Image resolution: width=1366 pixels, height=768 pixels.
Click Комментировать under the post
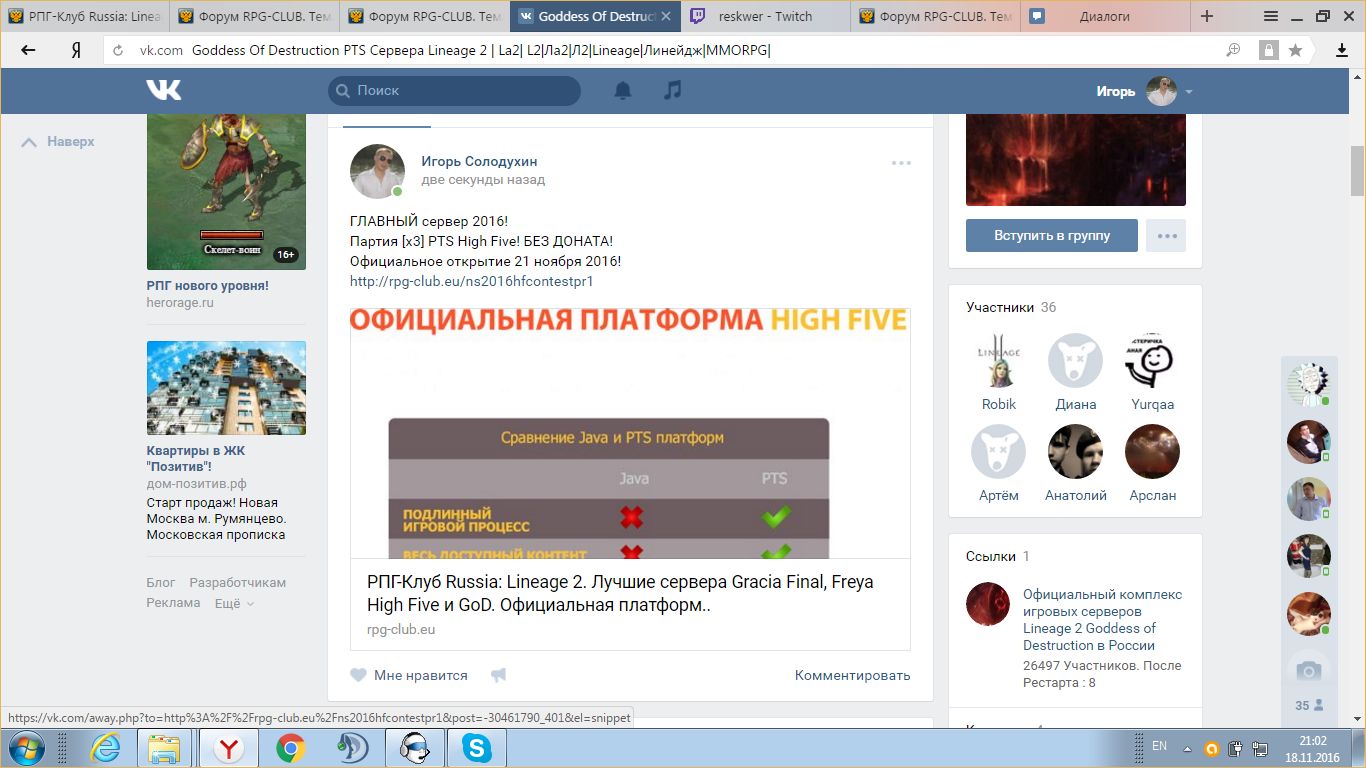852,675
